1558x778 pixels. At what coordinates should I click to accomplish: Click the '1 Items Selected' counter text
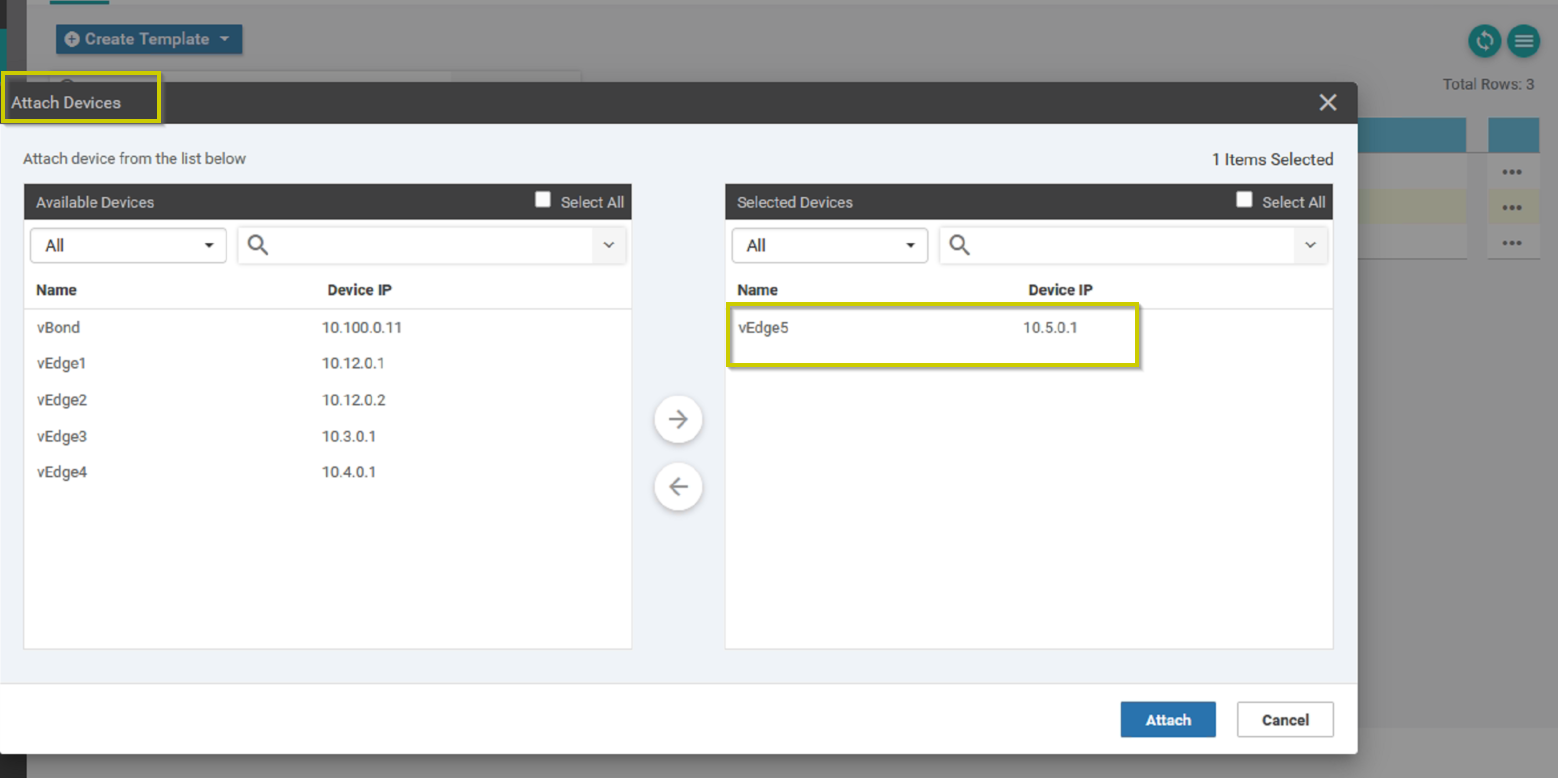point(1272,159)
